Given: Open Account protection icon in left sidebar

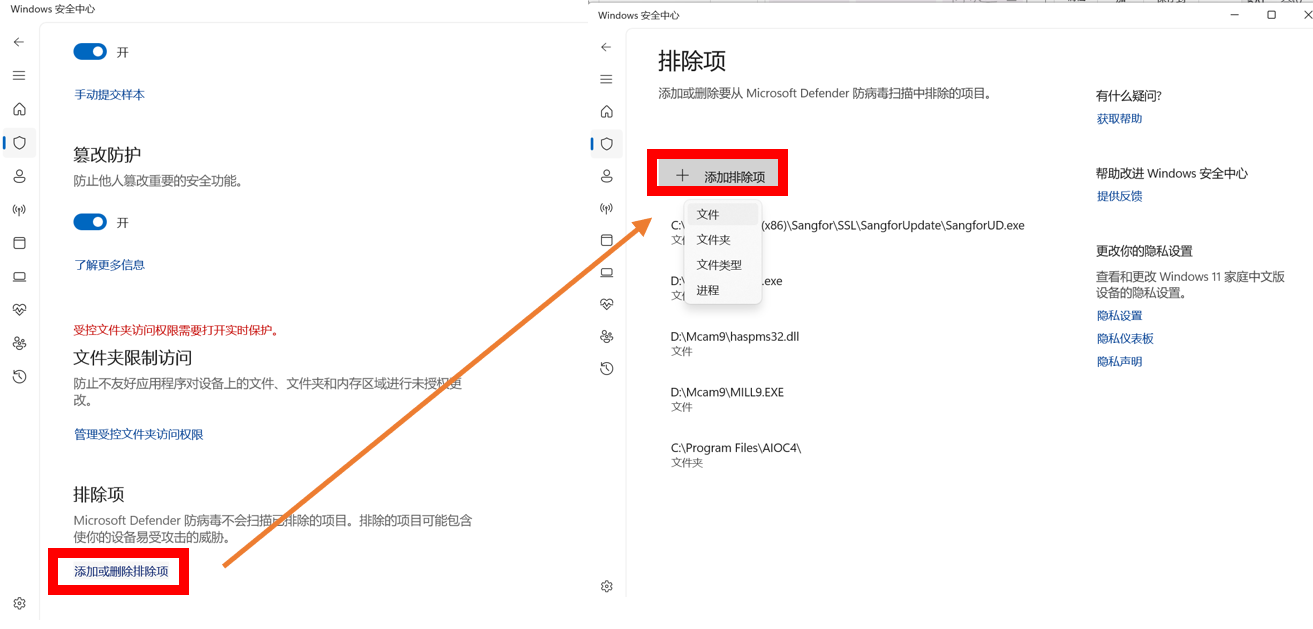Looking at the screenshot, I should (19, 176).
